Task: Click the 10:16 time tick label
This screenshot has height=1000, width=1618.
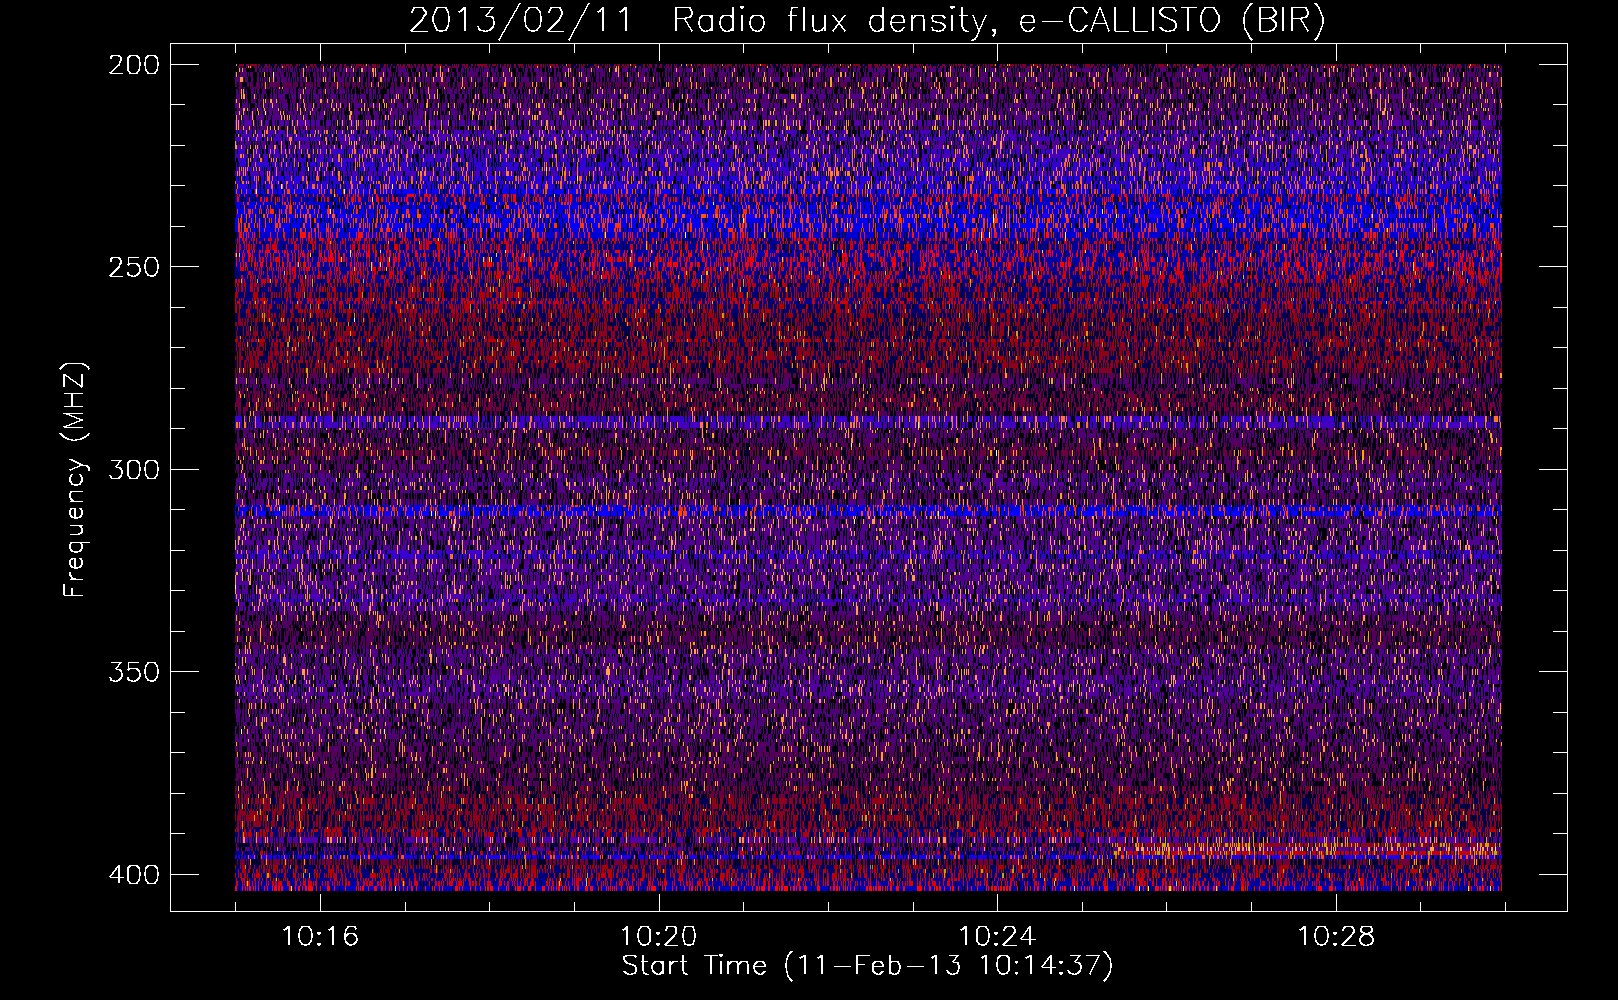Action: (x=320, y=937)
